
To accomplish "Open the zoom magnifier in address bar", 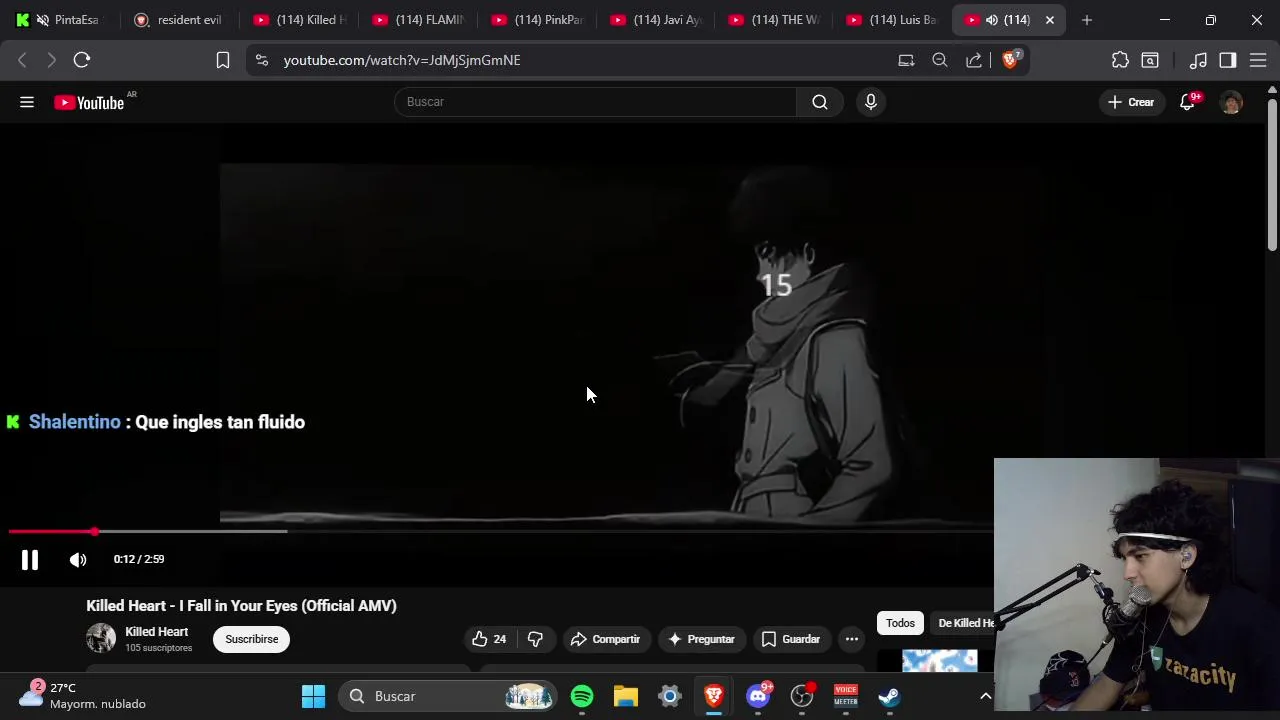I will coord(940,60).
